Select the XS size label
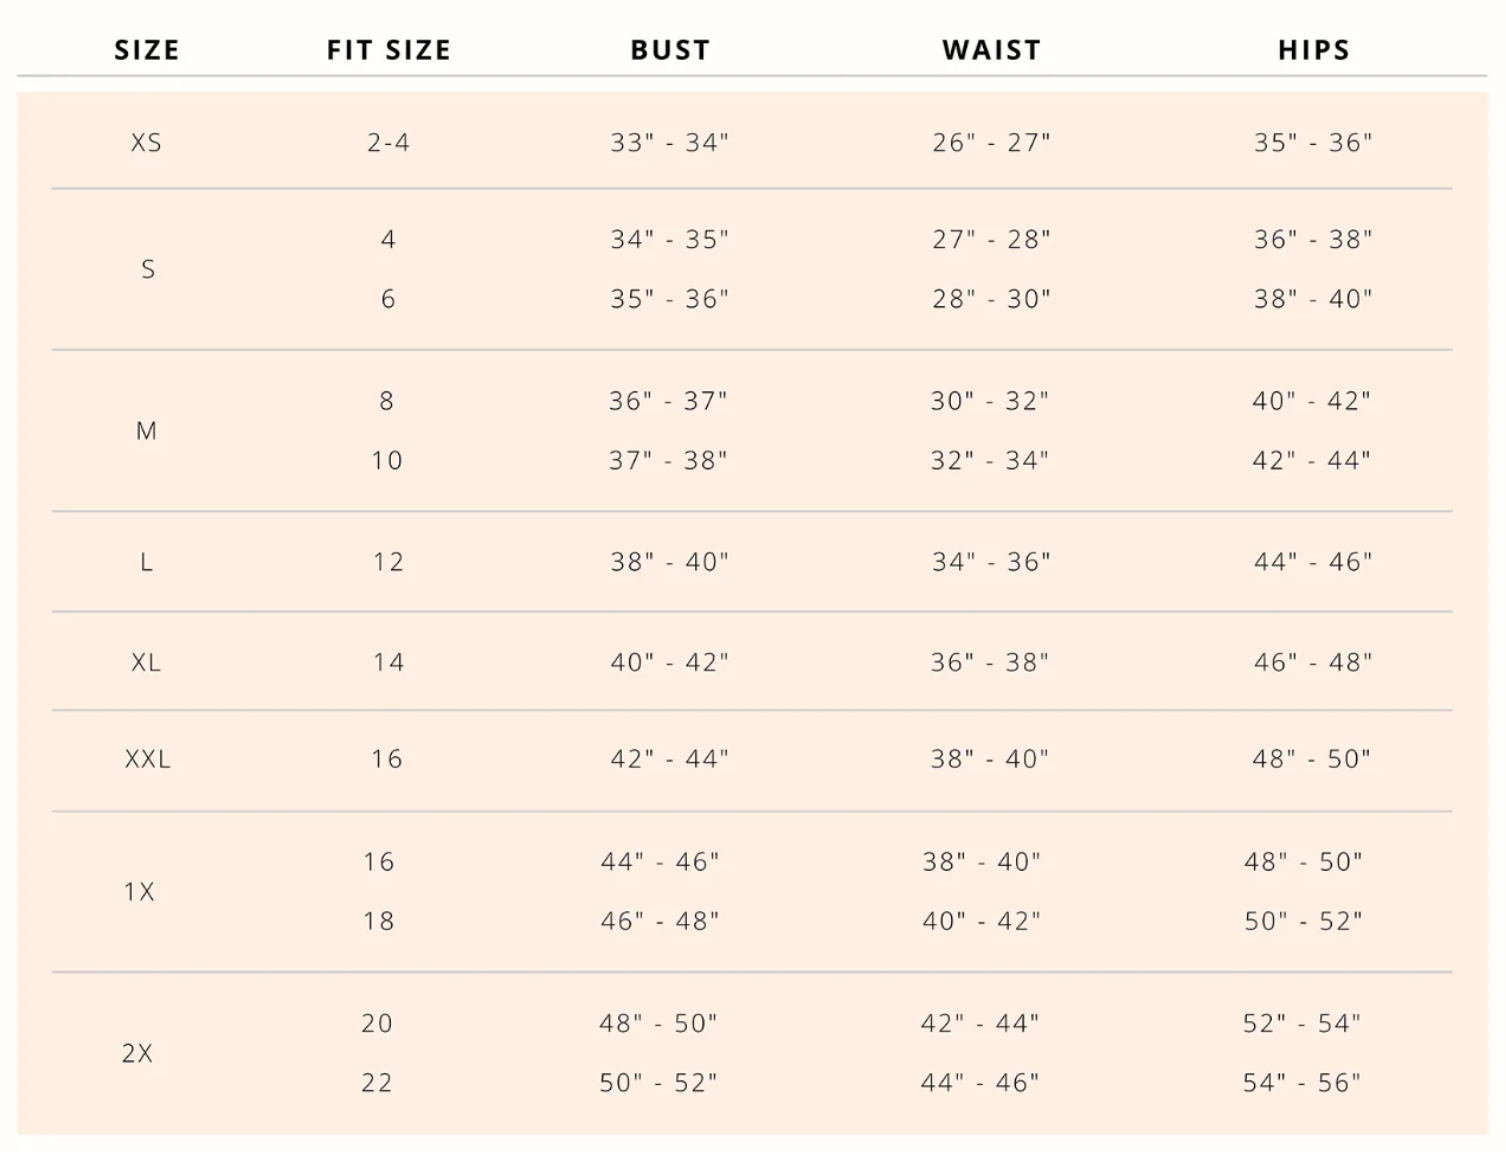The height and width of the screenshot is (1152, 1506). pyautogui.click(x=146, y=143)
